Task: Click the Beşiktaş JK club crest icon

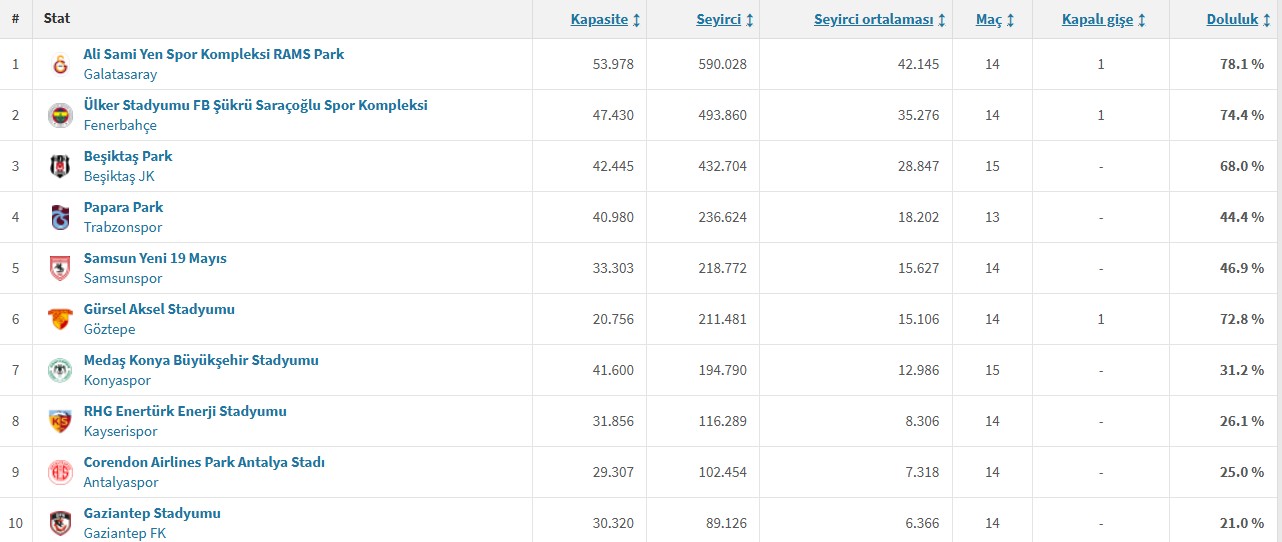Action: coord(60,167)
